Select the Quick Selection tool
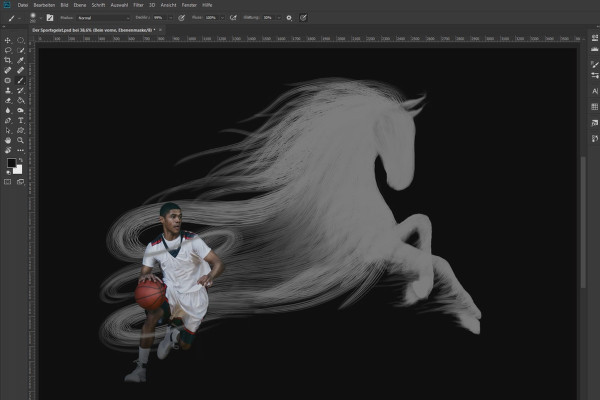This screenshot has width=600, height=400. click(20, 50)
